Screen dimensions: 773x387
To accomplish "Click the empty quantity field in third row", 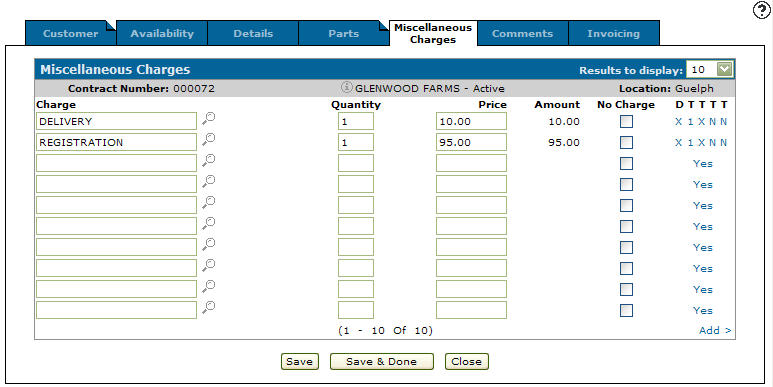I will point(356,163).
